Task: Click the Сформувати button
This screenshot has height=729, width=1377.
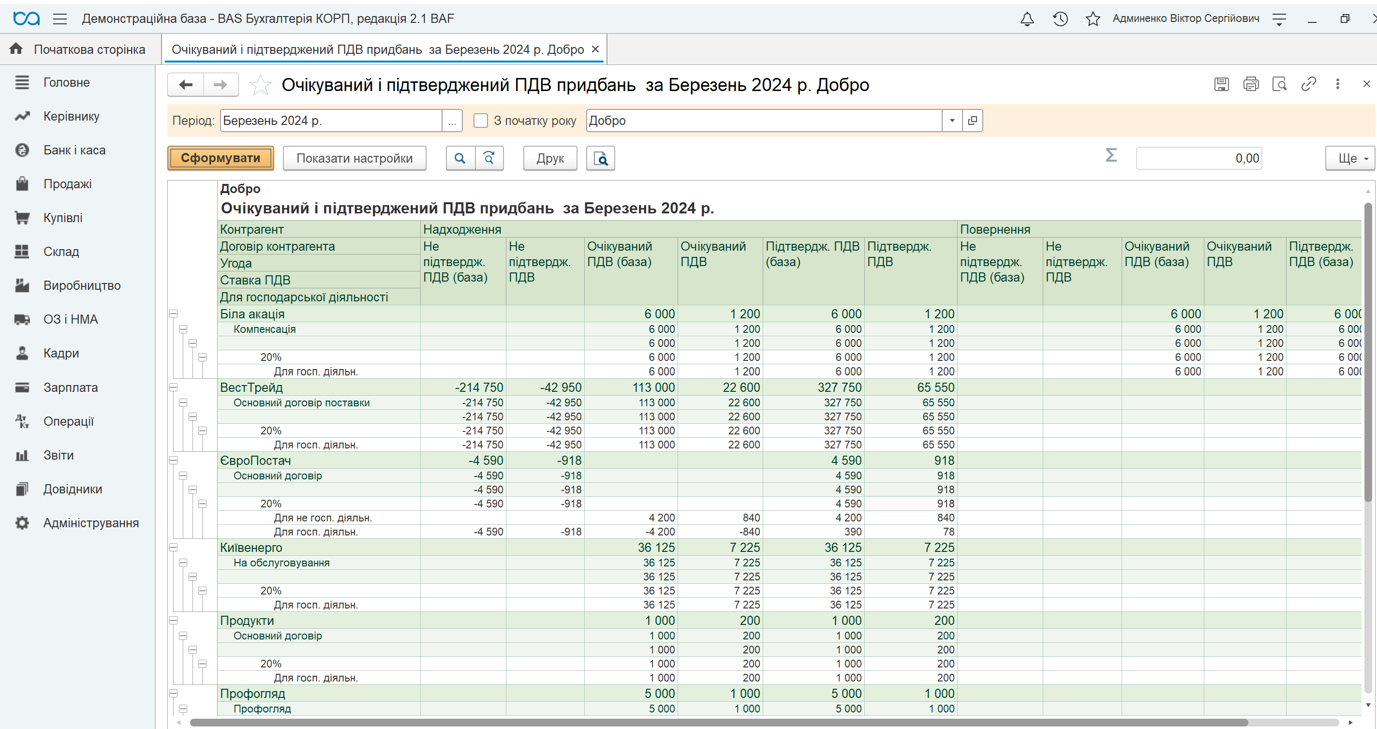Action: click(x=221, y=158)
